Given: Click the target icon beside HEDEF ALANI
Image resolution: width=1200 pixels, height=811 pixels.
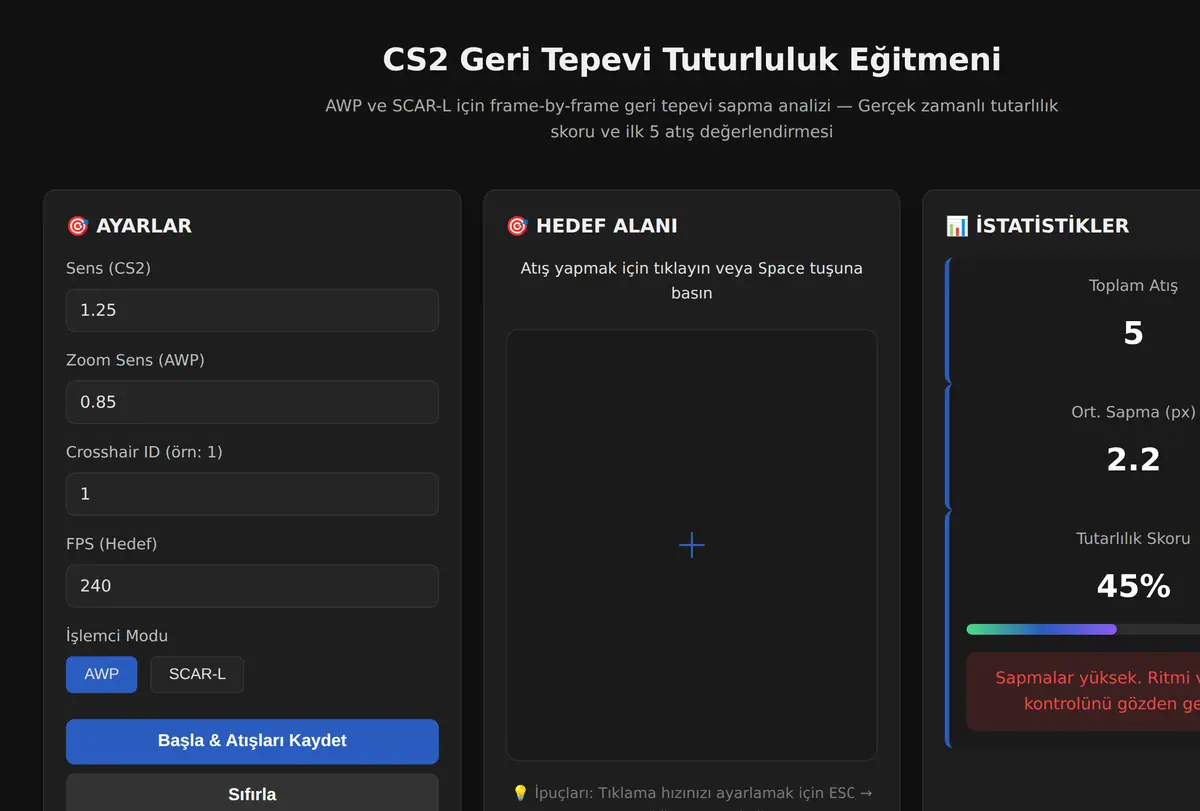Looking at the screenshot, I should 518,226.
